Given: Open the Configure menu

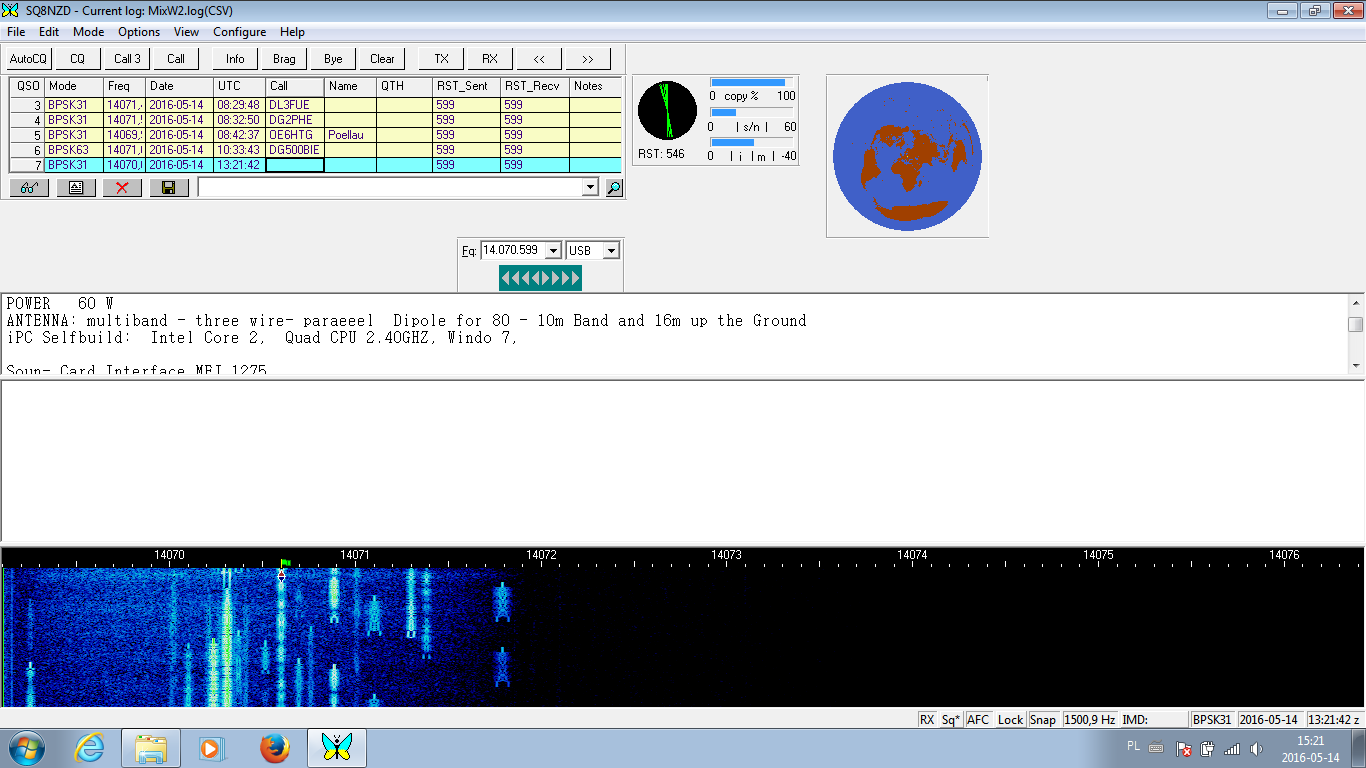Looking at the screenshot, I should coord(239,32).
